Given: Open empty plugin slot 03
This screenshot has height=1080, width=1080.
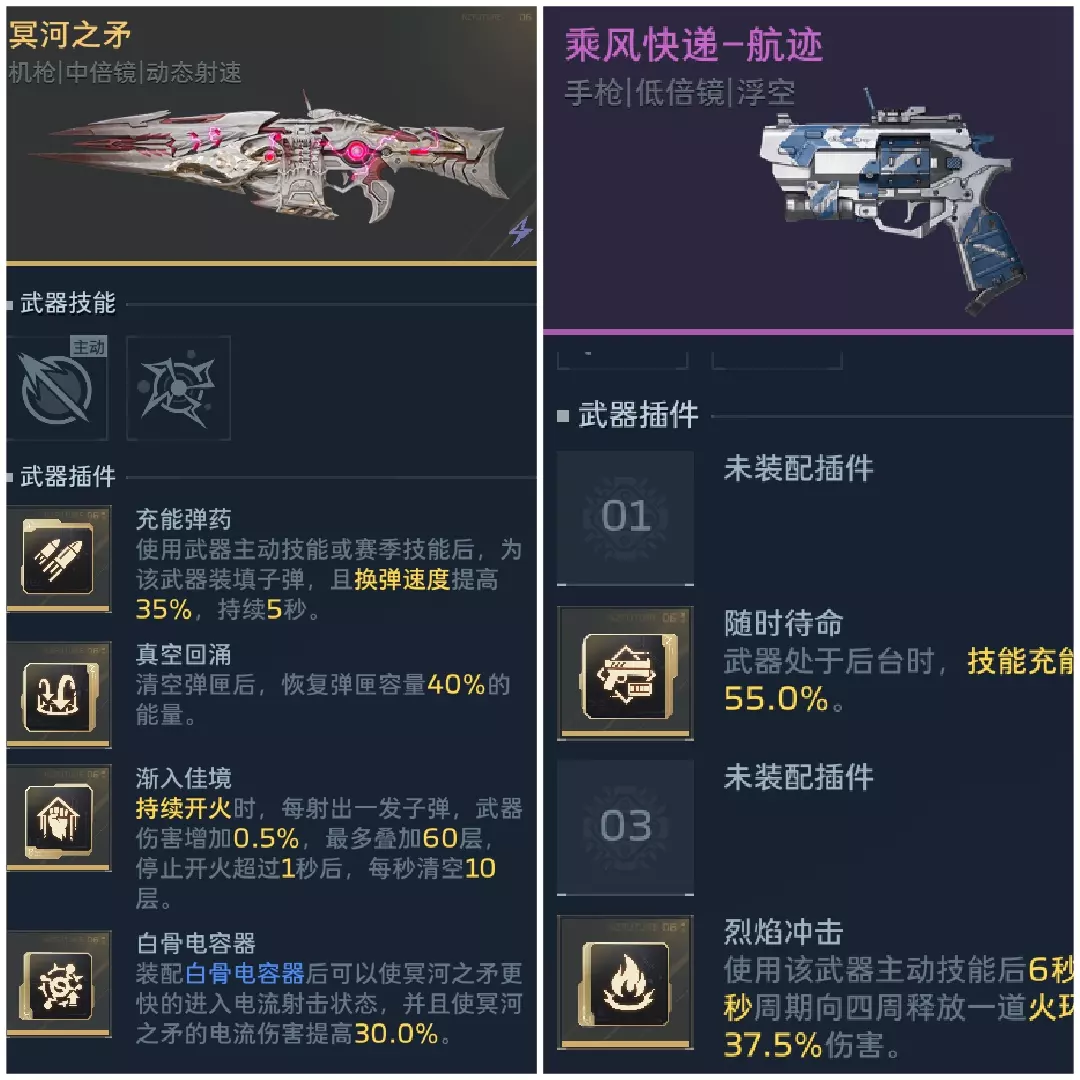Looking at the screenshot, I should [625, 827].
